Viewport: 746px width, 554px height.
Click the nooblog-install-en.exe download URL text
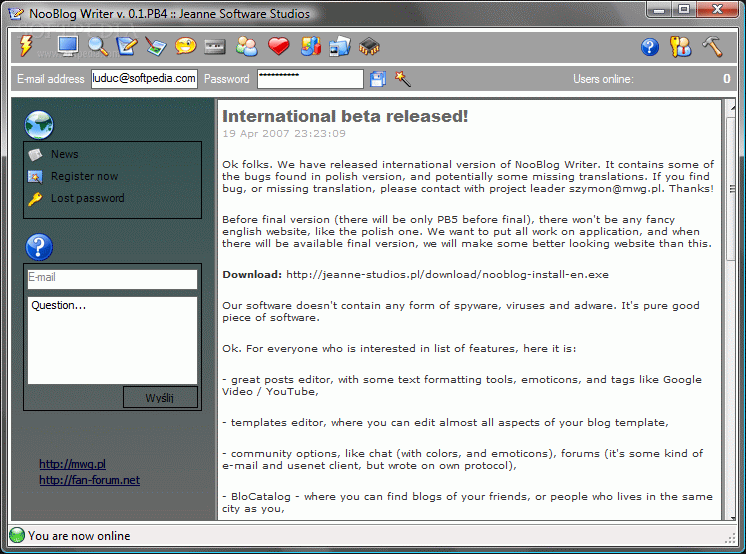[x=447, y=275]
